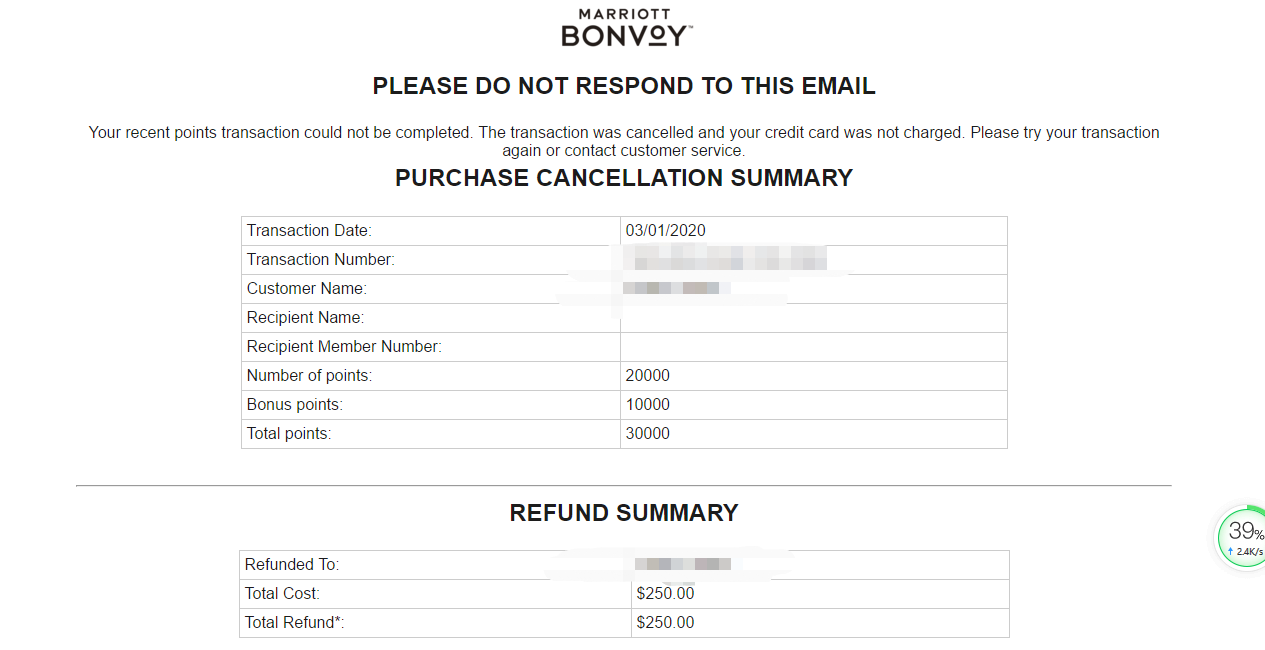Click the empty Recipient Member Number cell
Image resolution: width=1265 pixels, height=650 pixels.
pos(813,347)
